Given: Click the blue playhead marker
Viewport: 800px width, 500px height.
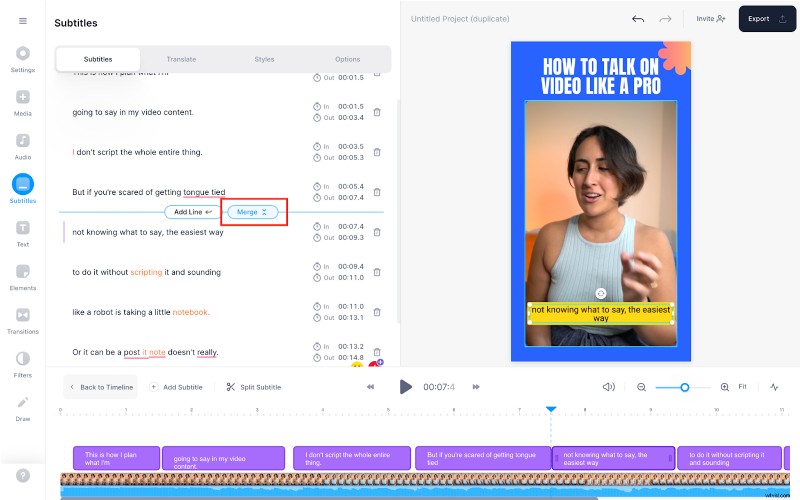Looking at the screenshot, I should pos(551,409).
